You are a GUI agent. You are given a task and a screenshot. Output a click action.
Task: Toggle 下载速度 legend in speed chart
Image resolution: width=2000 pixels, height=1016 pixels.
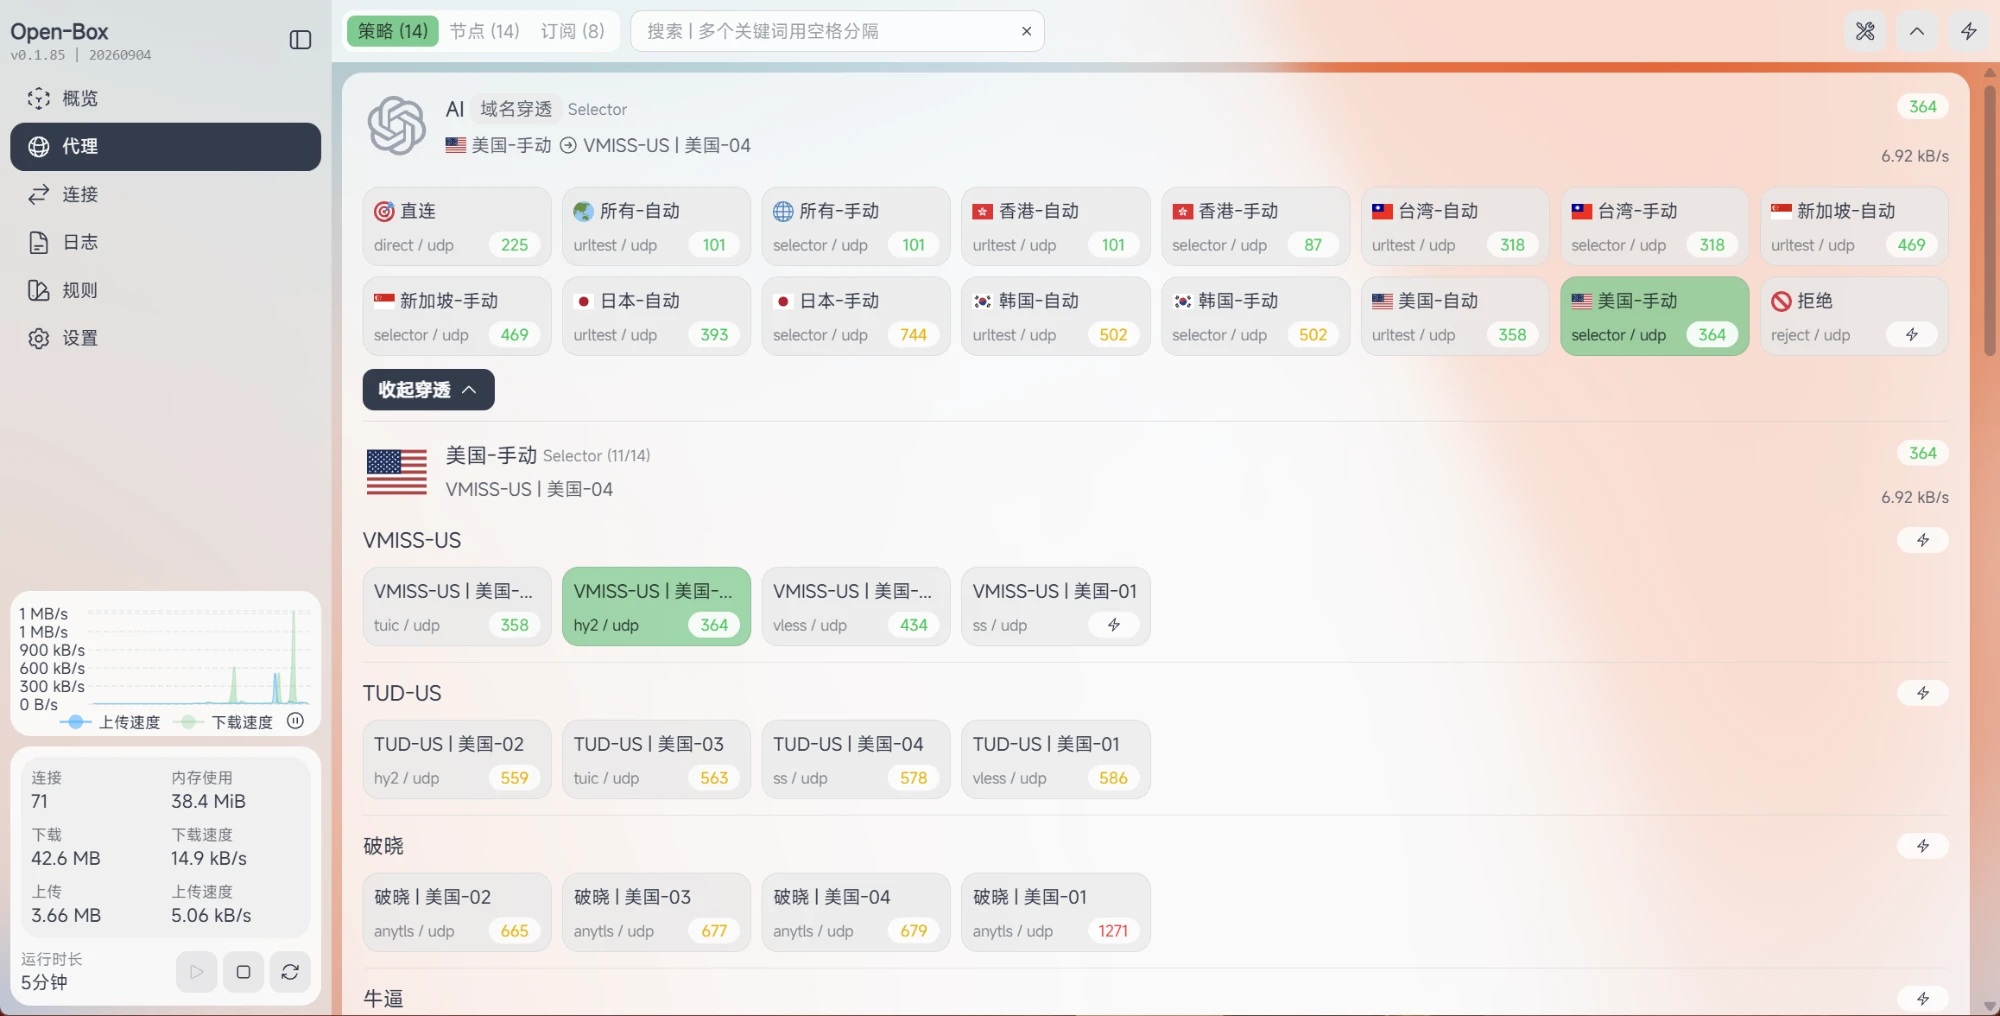(x=223, y=722)
